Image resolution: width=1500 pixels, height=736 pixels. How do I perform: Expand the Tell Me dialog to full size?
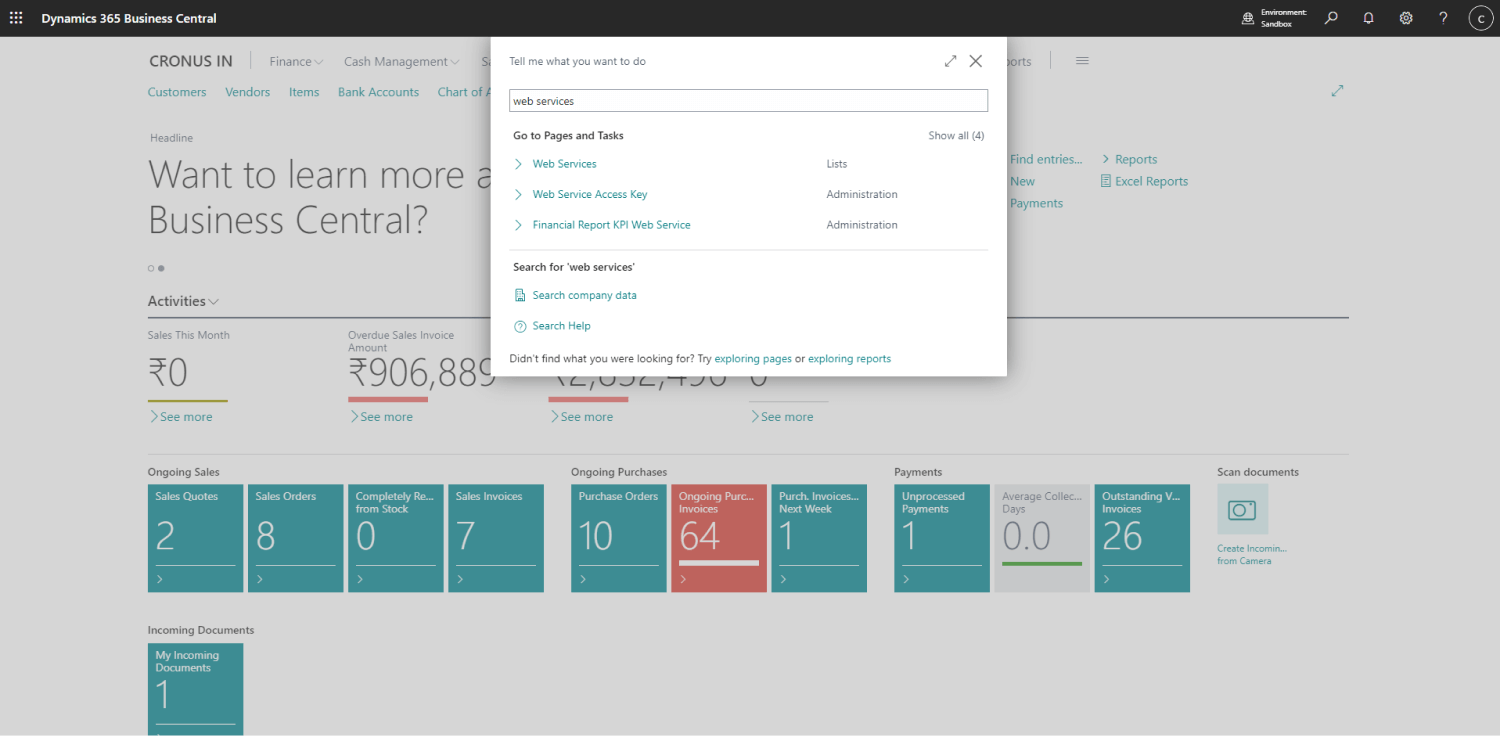(950, 61)
